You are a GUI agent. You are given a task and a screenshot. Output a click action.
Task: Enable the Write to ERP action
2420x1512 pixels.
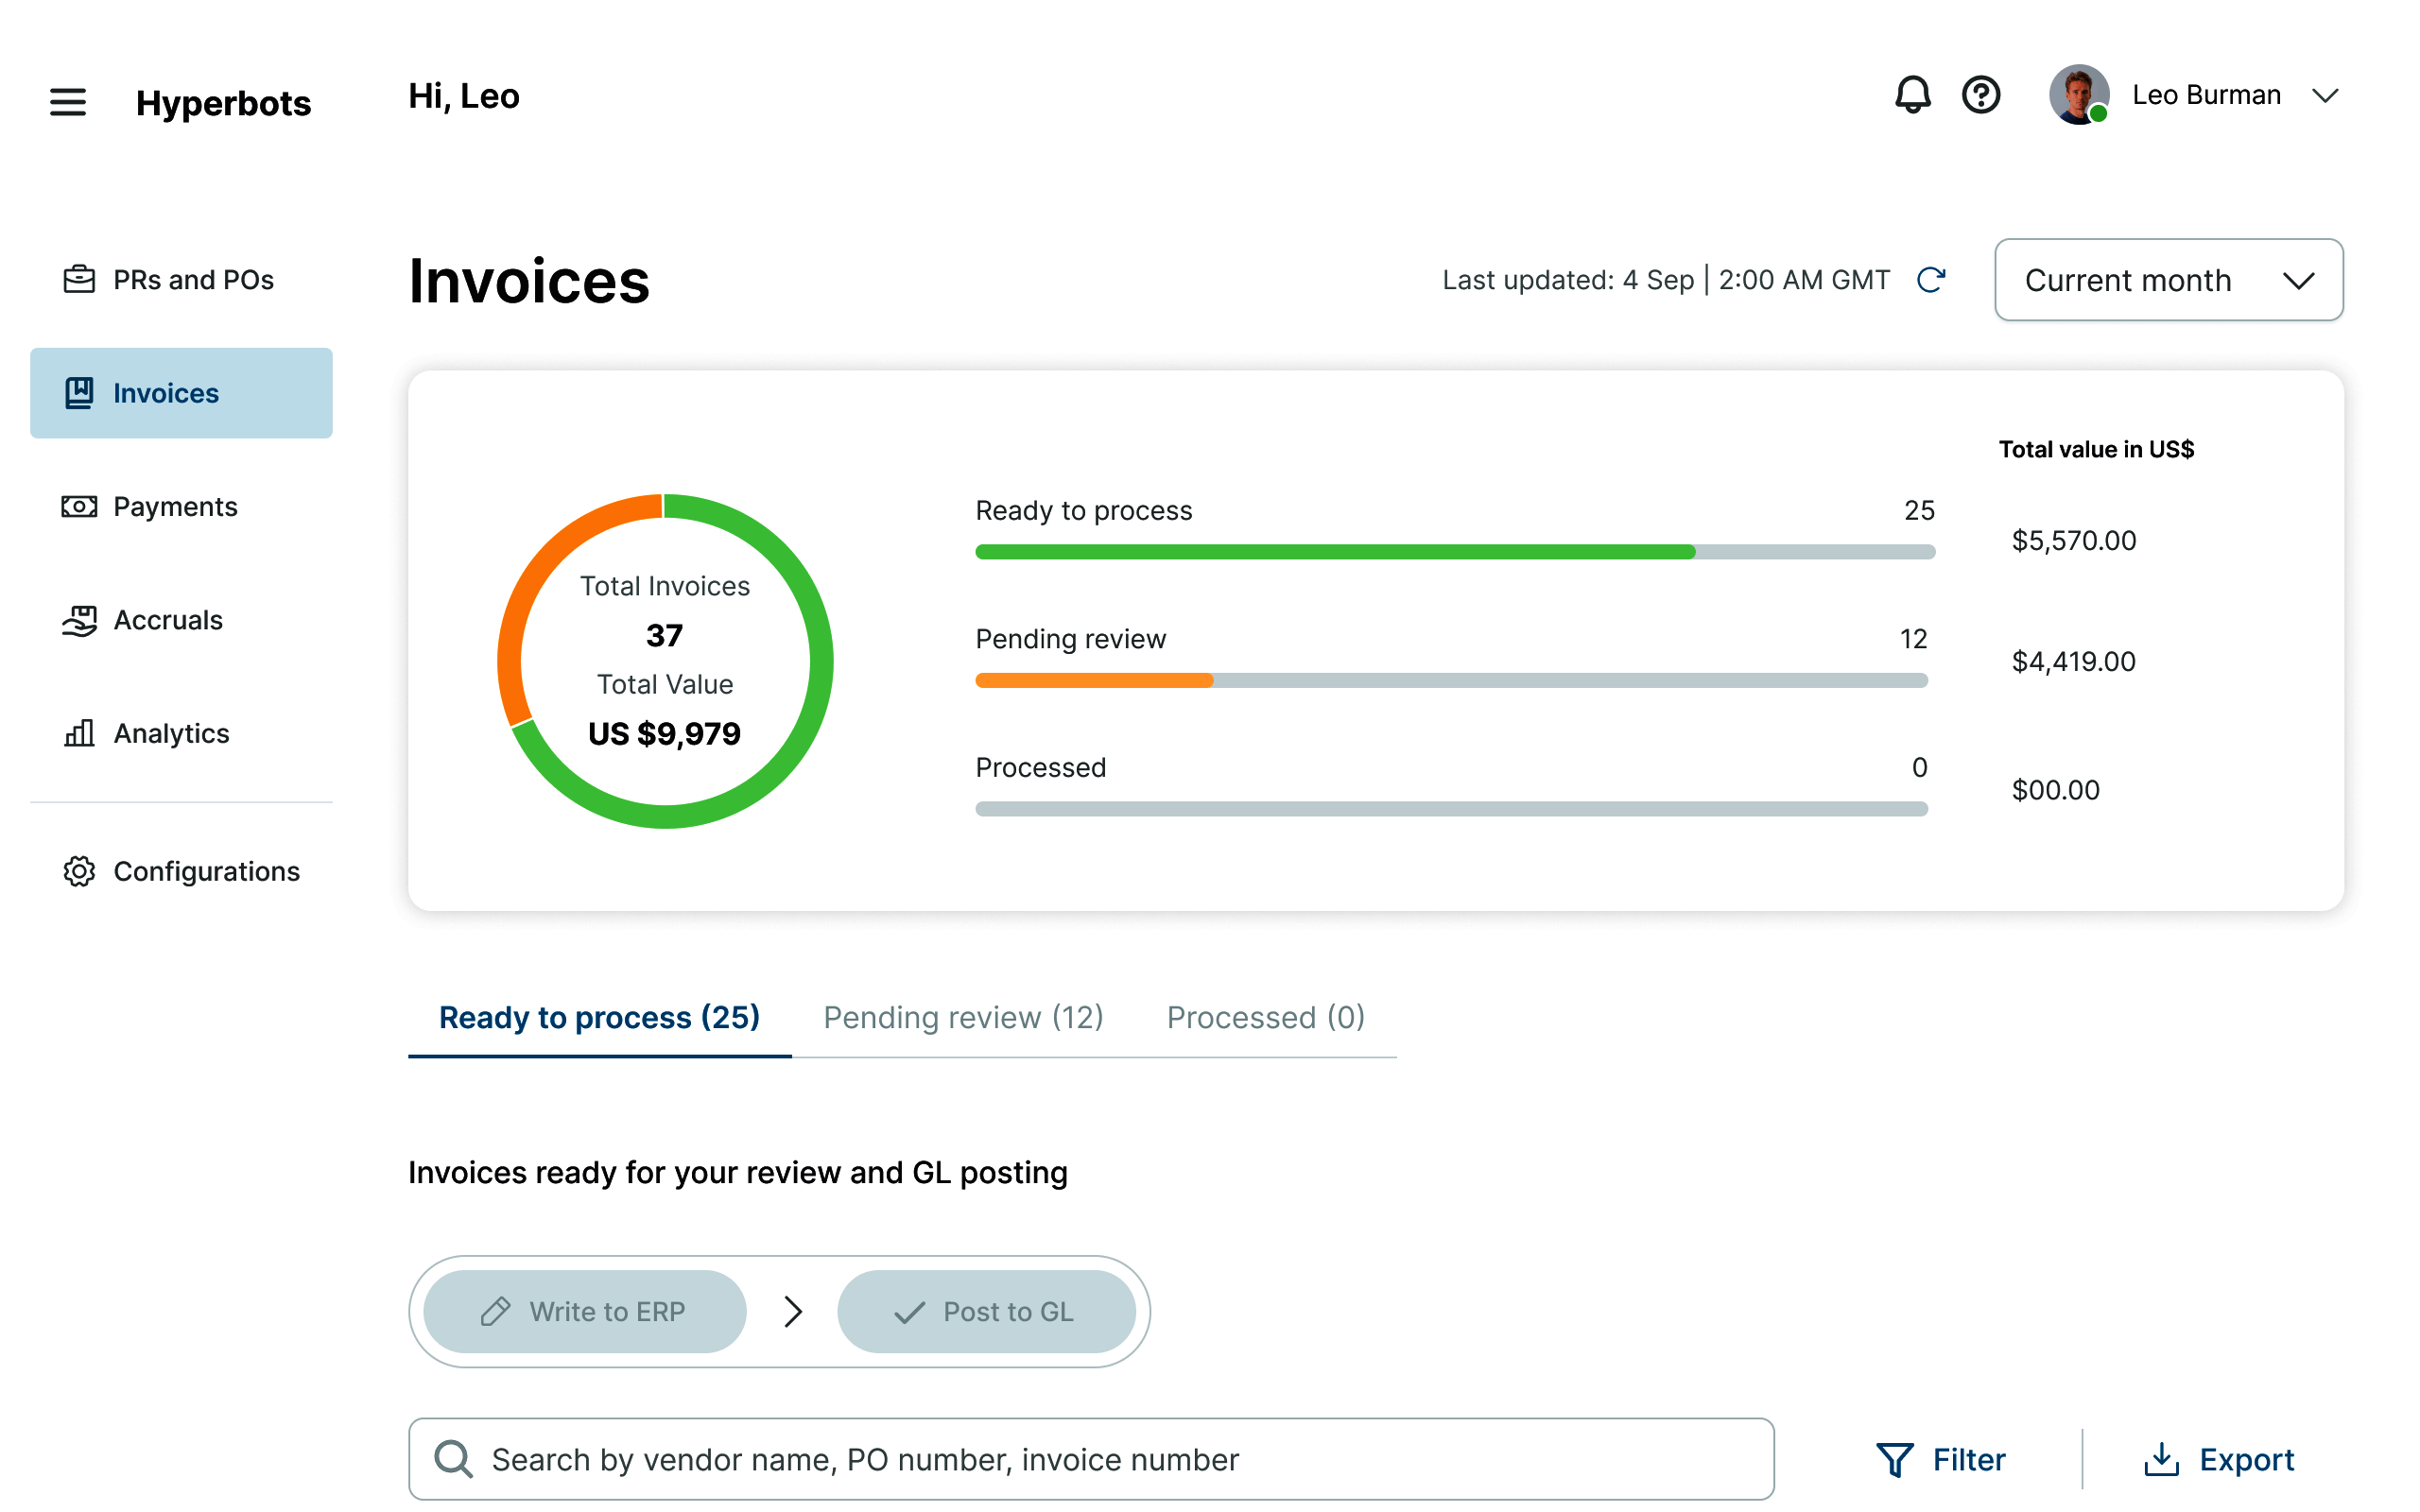pos(584,1311)
